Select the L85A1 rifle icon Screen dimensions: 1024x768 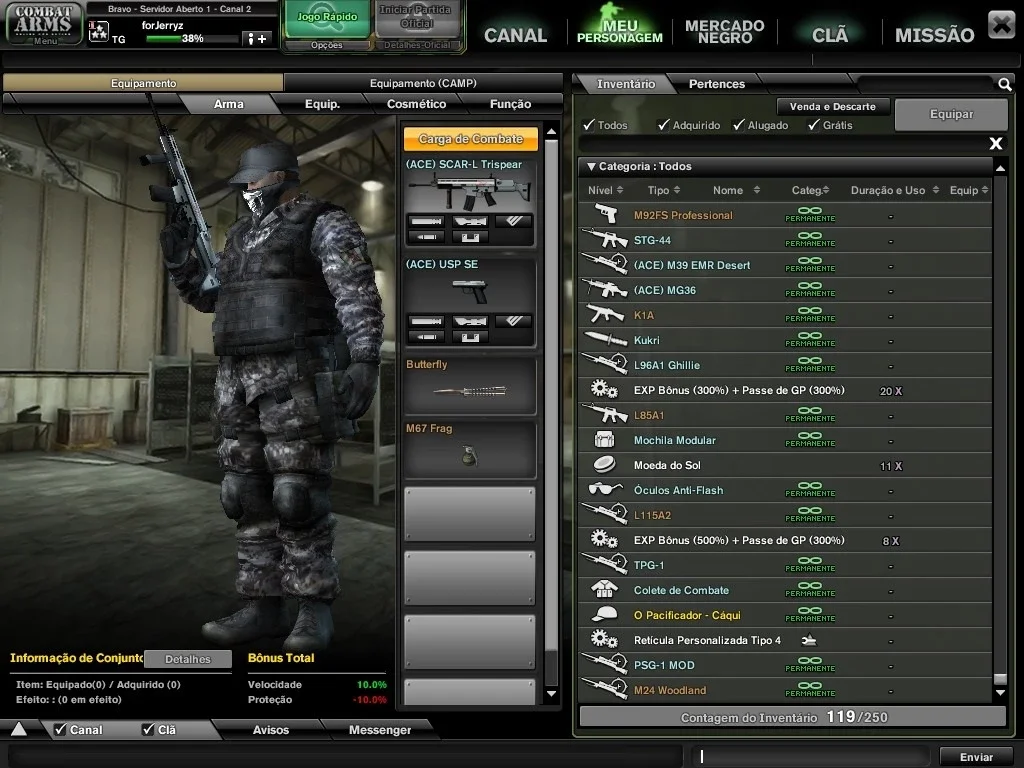click(x=604, y=414)
